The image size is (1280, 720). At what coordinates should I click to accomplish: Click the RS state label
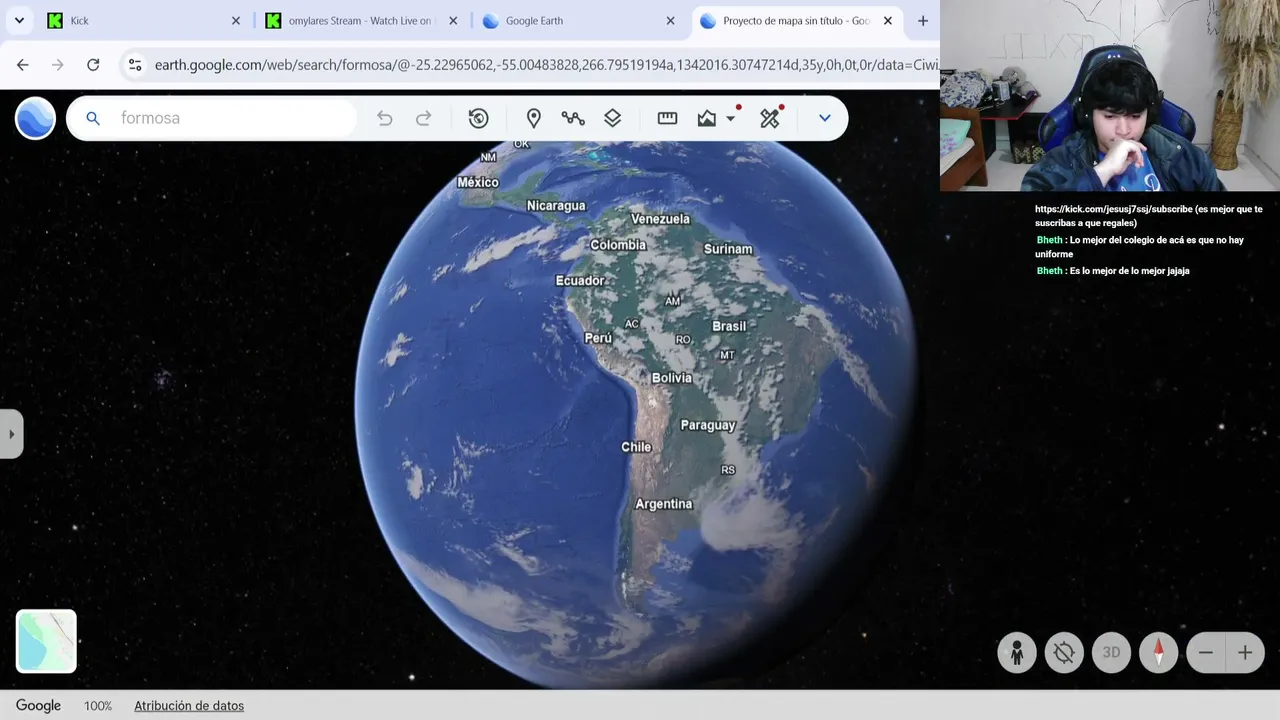pyautogui.click(x=728, y=470)
